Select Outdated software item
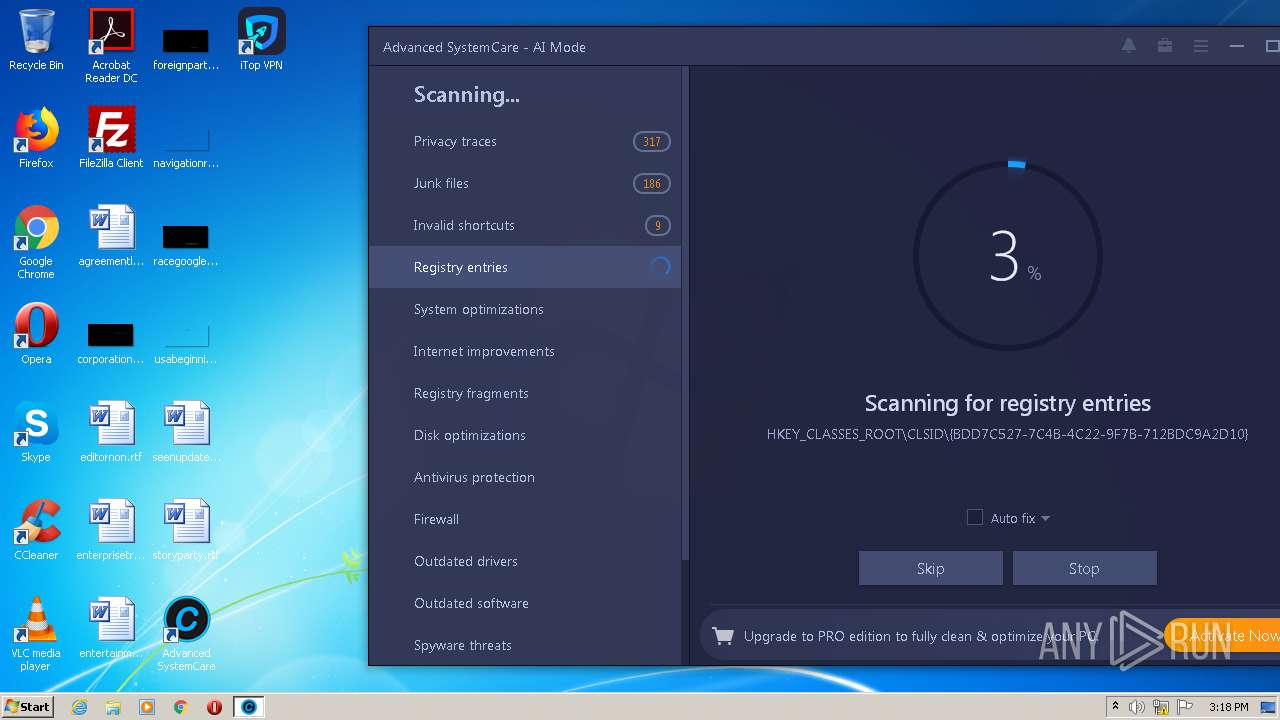Image resolution: width=1280 pixels, height=720 pixels. (x=525, y=603)
